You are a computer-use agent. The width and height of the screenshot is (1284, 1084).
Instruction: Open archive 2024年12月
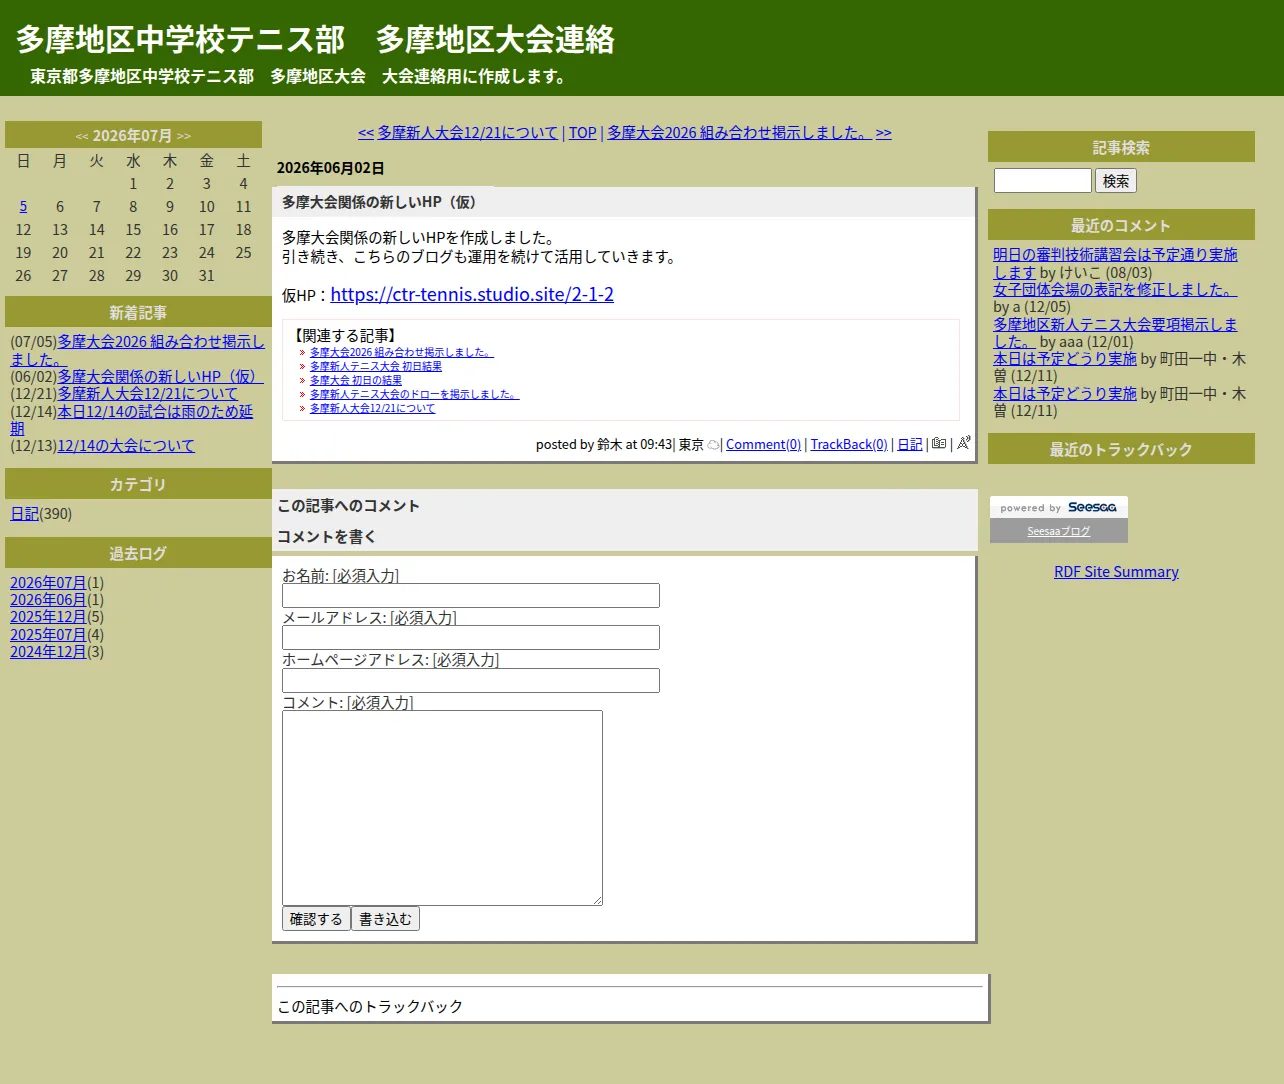click(x=48, y=652)
